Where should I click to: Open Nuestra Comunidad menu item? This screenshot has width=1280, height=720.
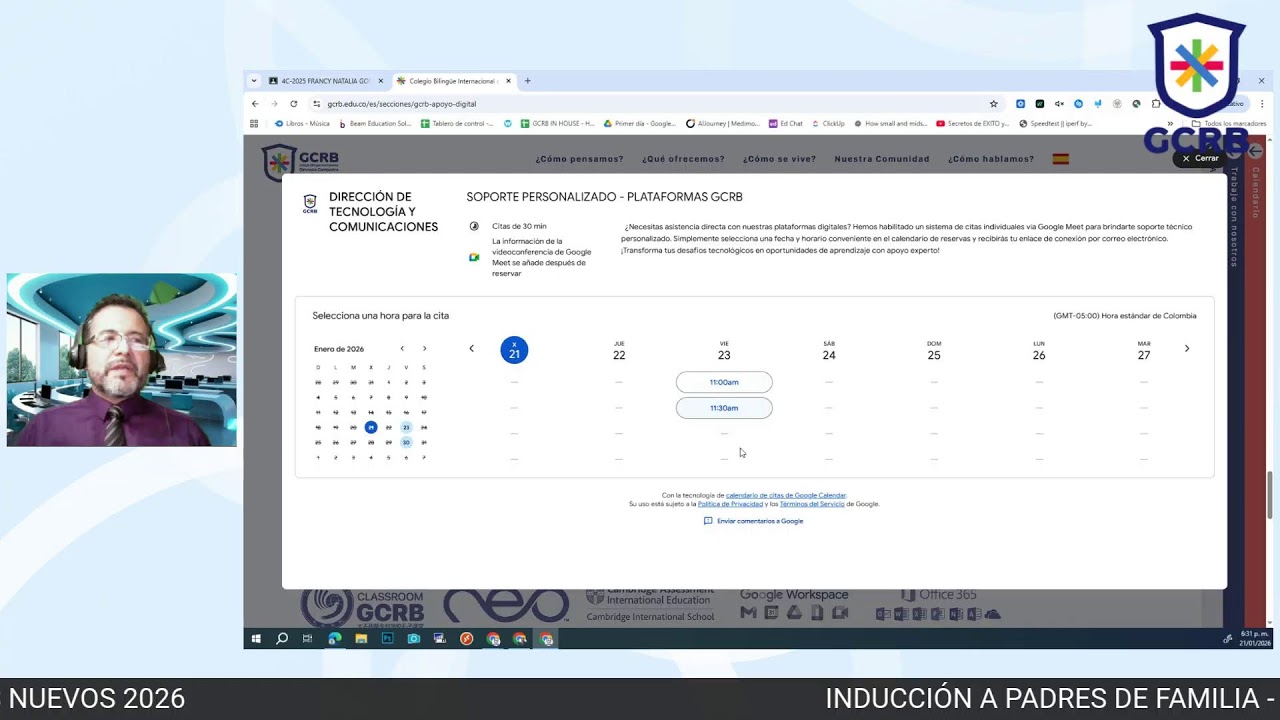(x=882, y=159)
